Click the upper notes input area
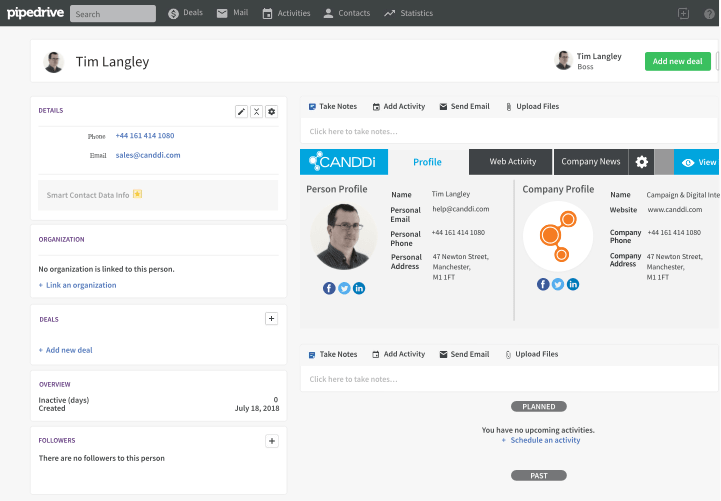 (509, 131)
